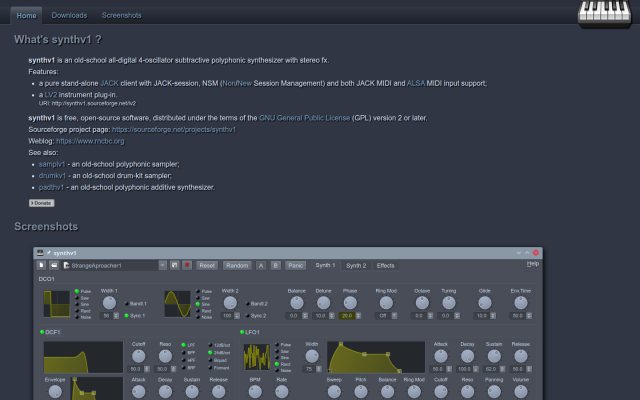Click the DCF1 filter response display
Image resolution: width=640 pixels, height=400 pixels.
[83, 357]
